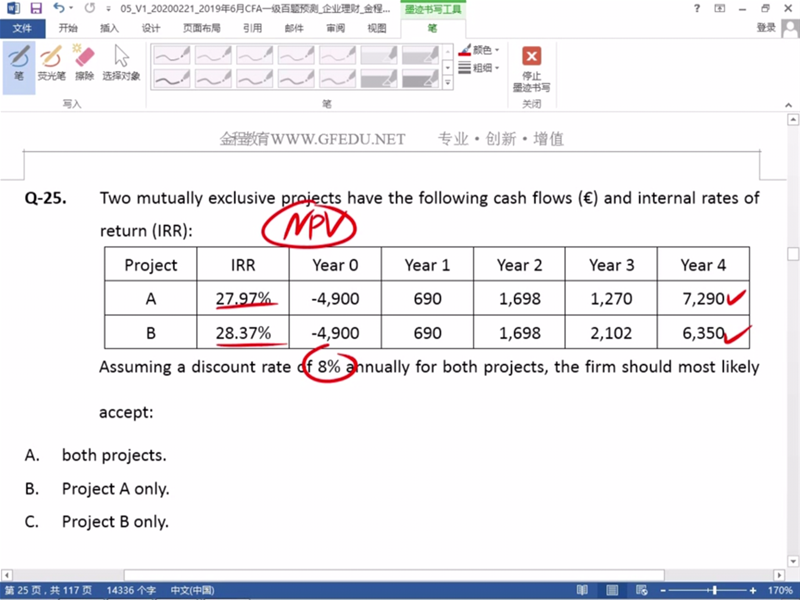Click the Save icon in quick access toolbar

click(x=35, y=8)
